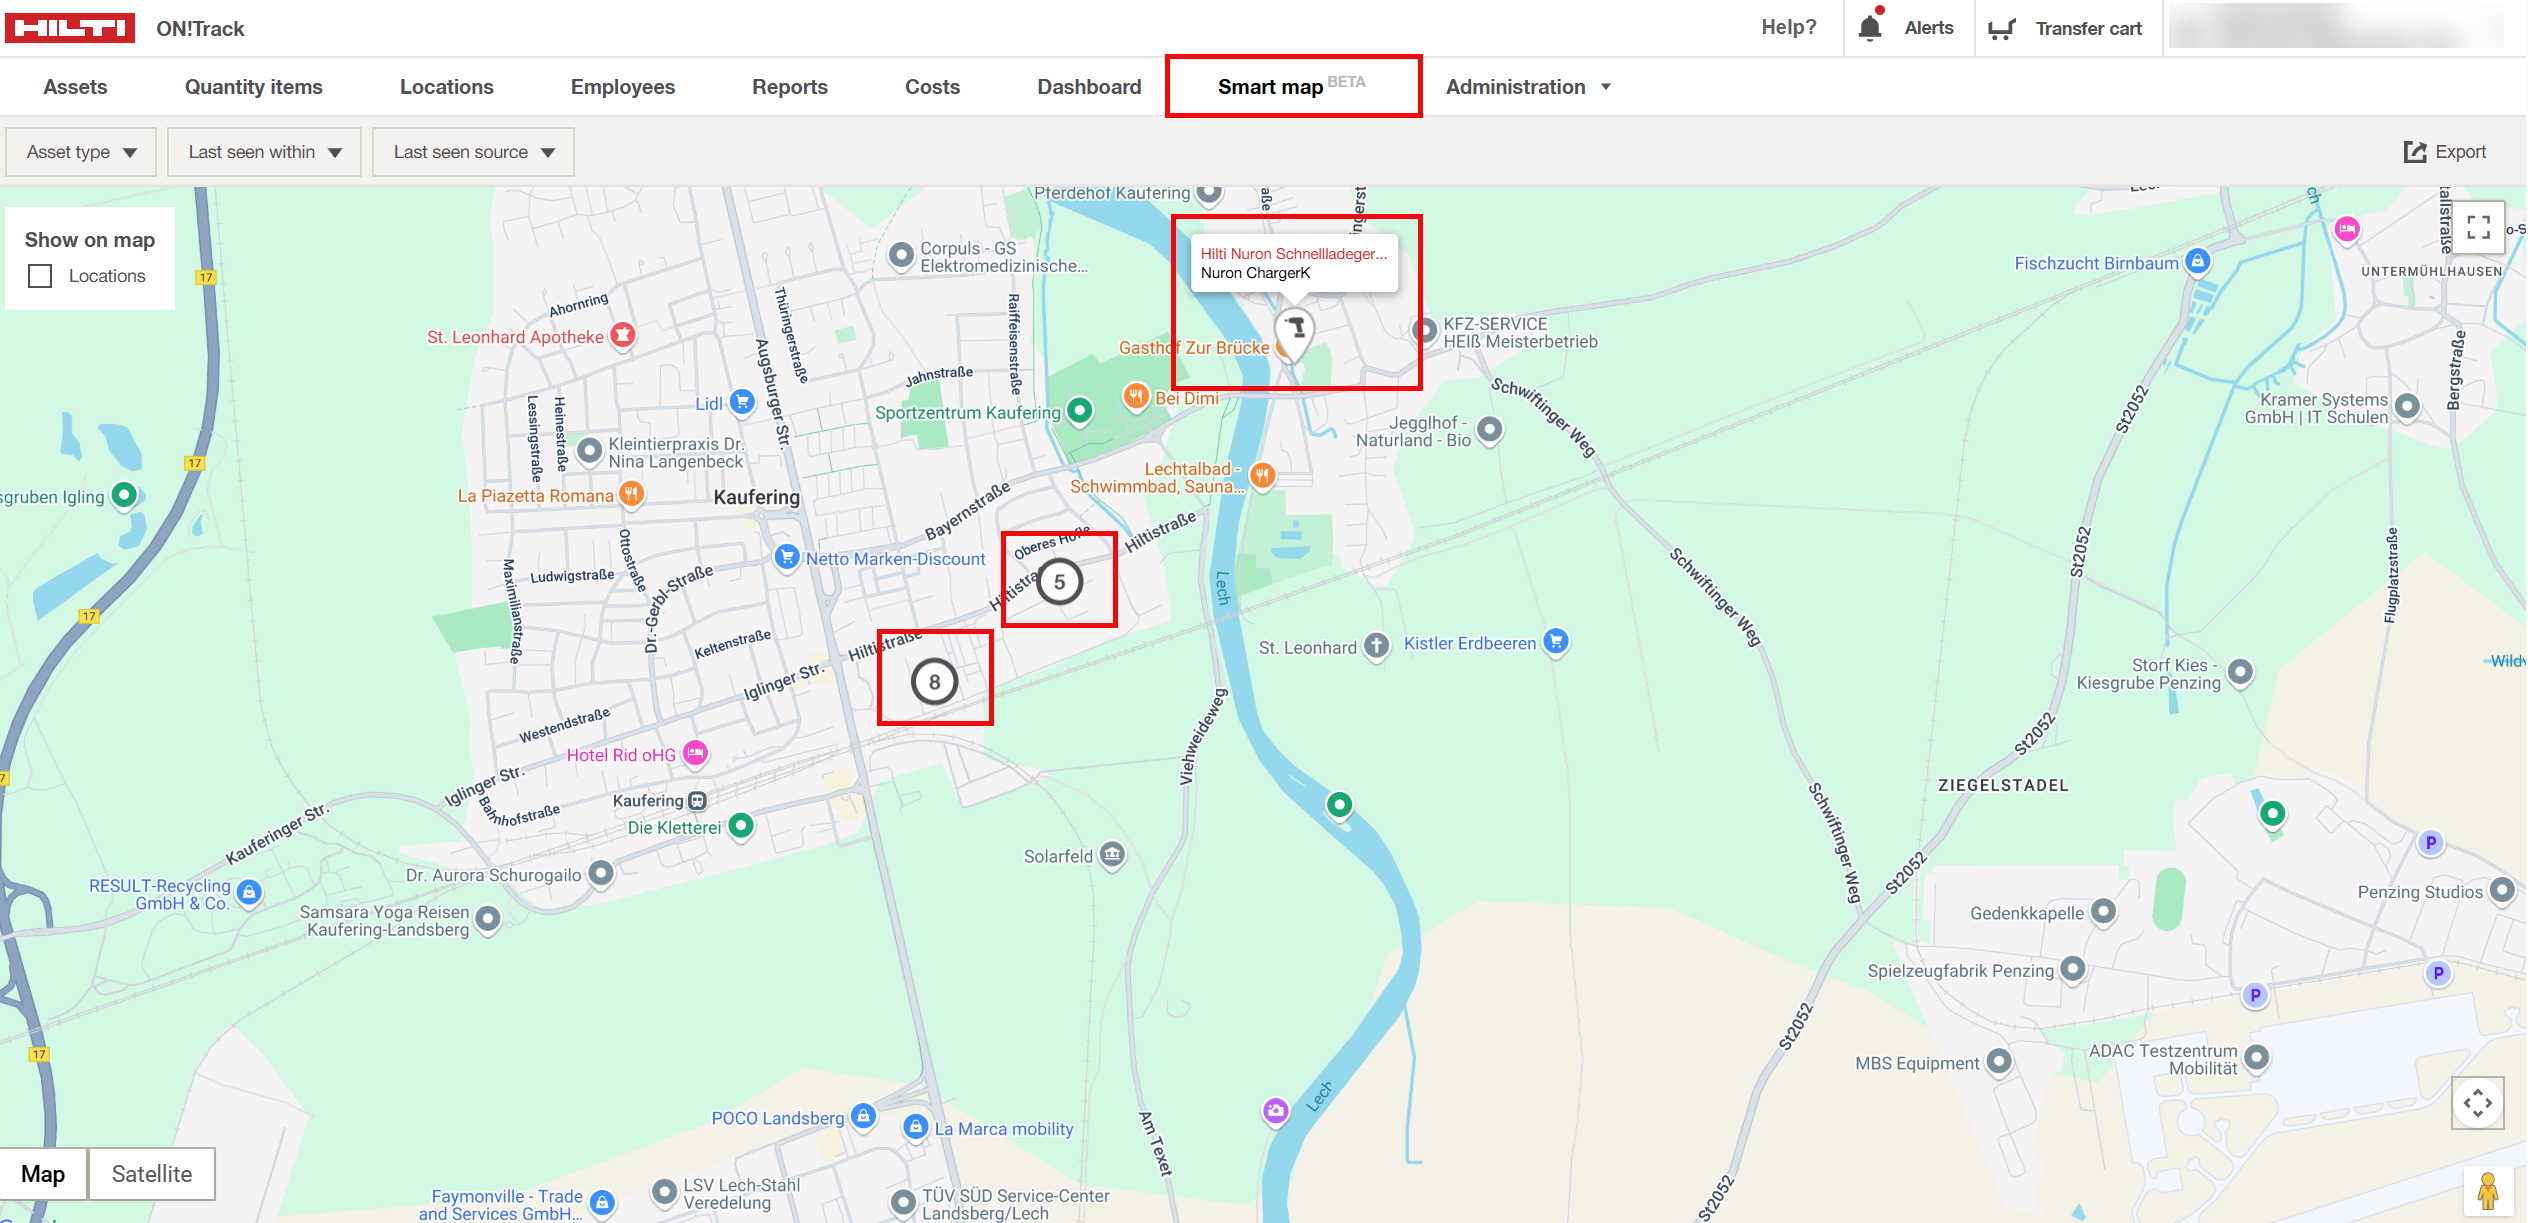Image resolution: width=2528 pixels, height=1223 pixels.
Task: Click the map pan control icon
Action: point(2479,1103)
